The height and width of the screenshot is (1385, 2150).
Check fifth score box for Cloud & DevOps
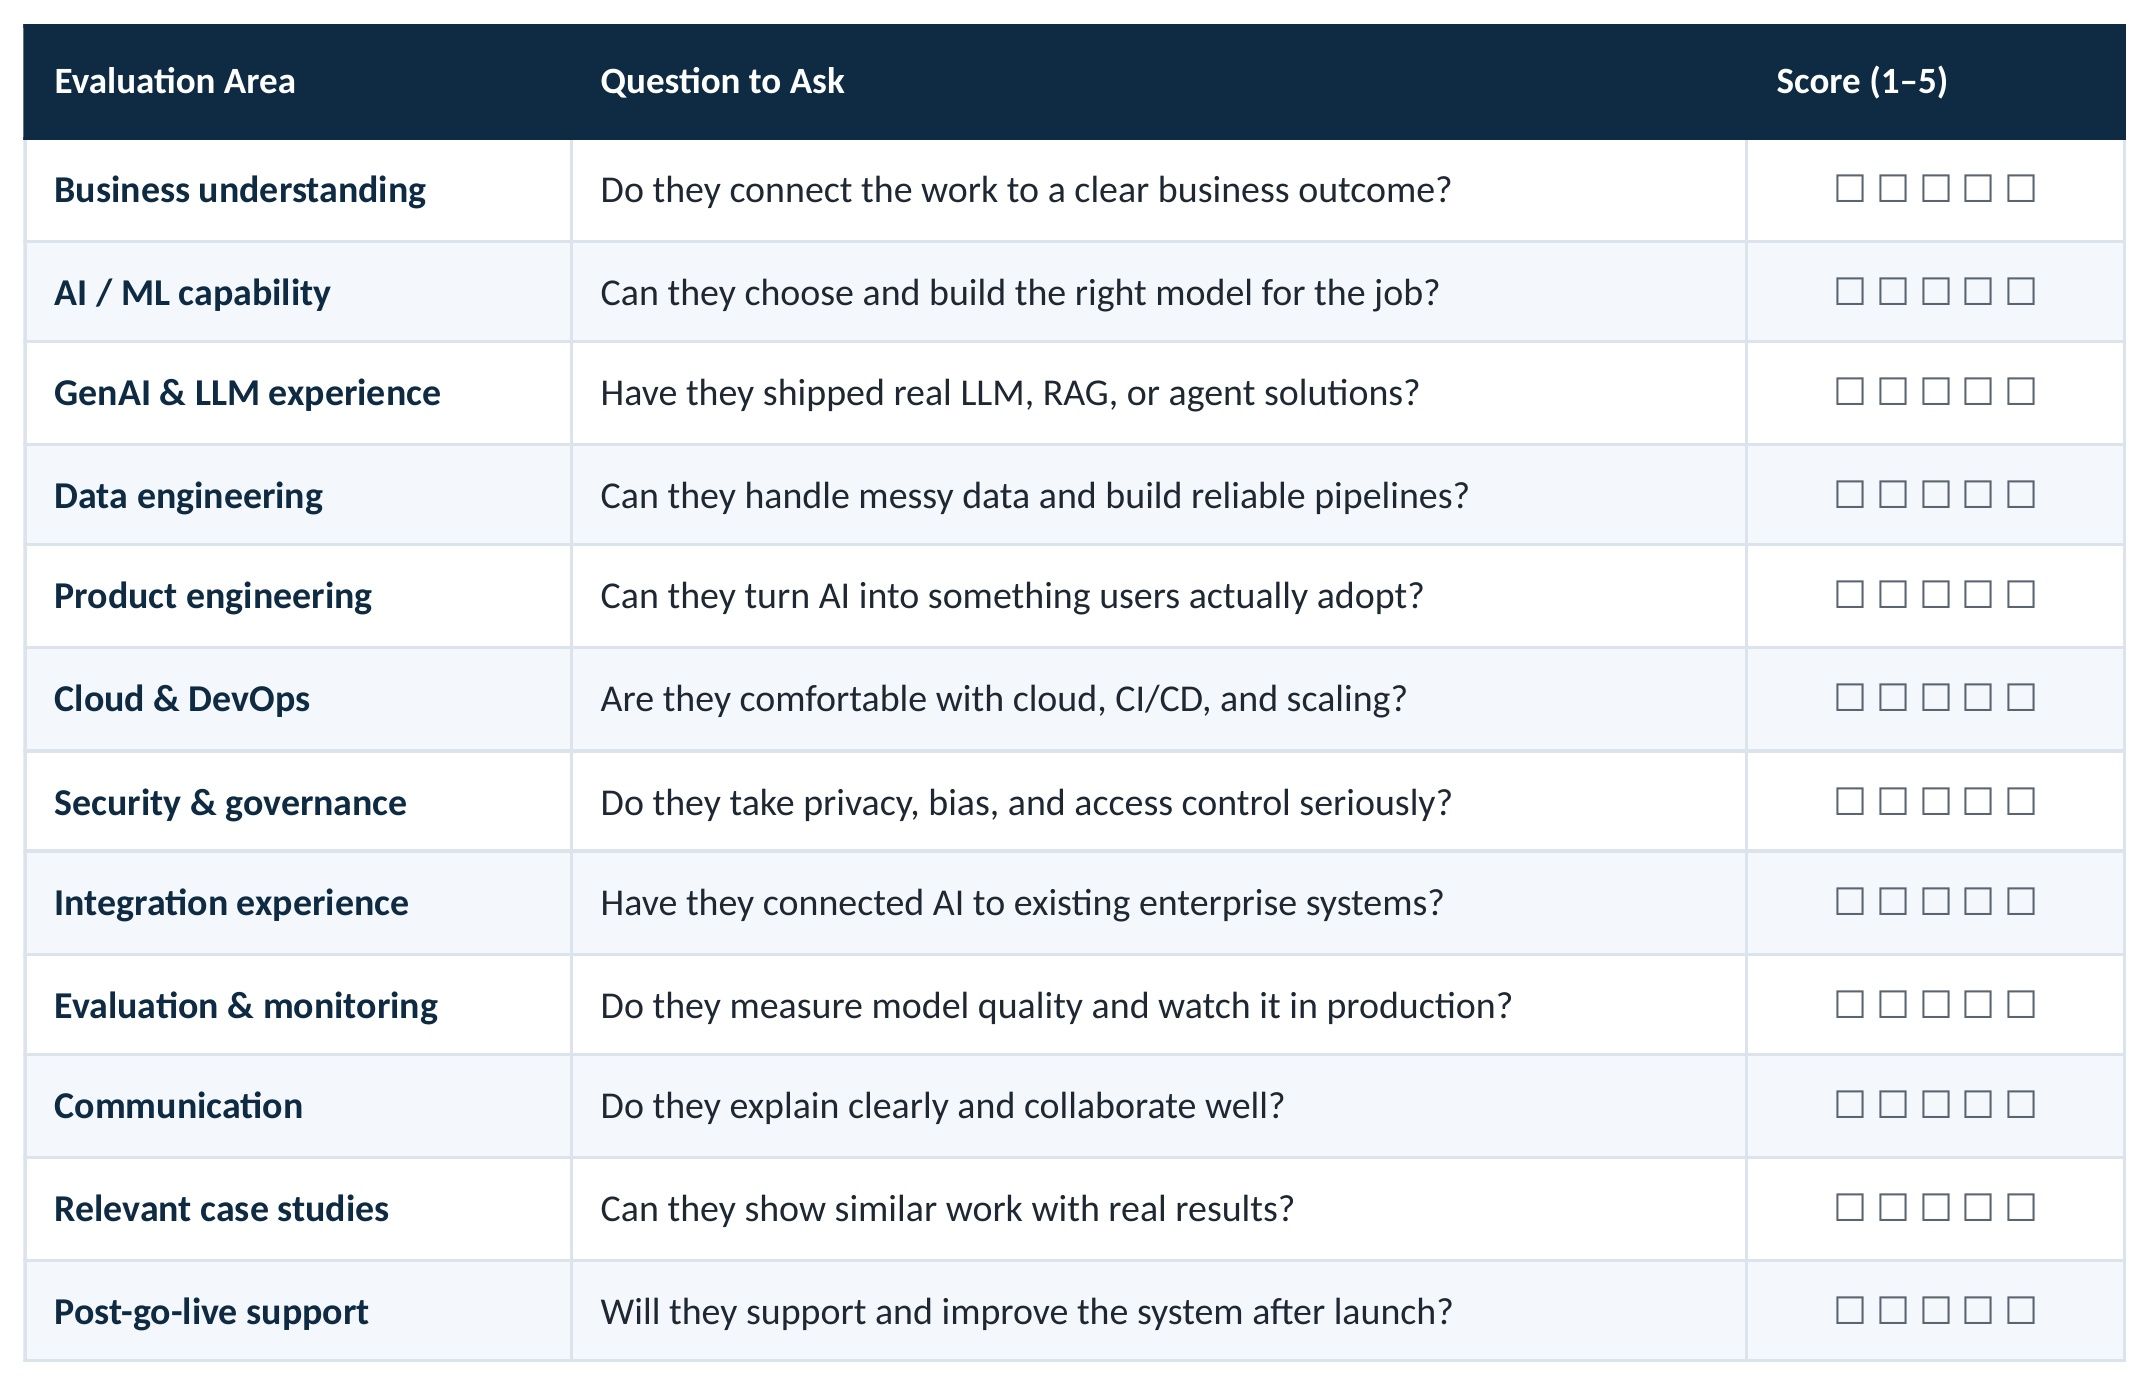(x=2021, y=697)
